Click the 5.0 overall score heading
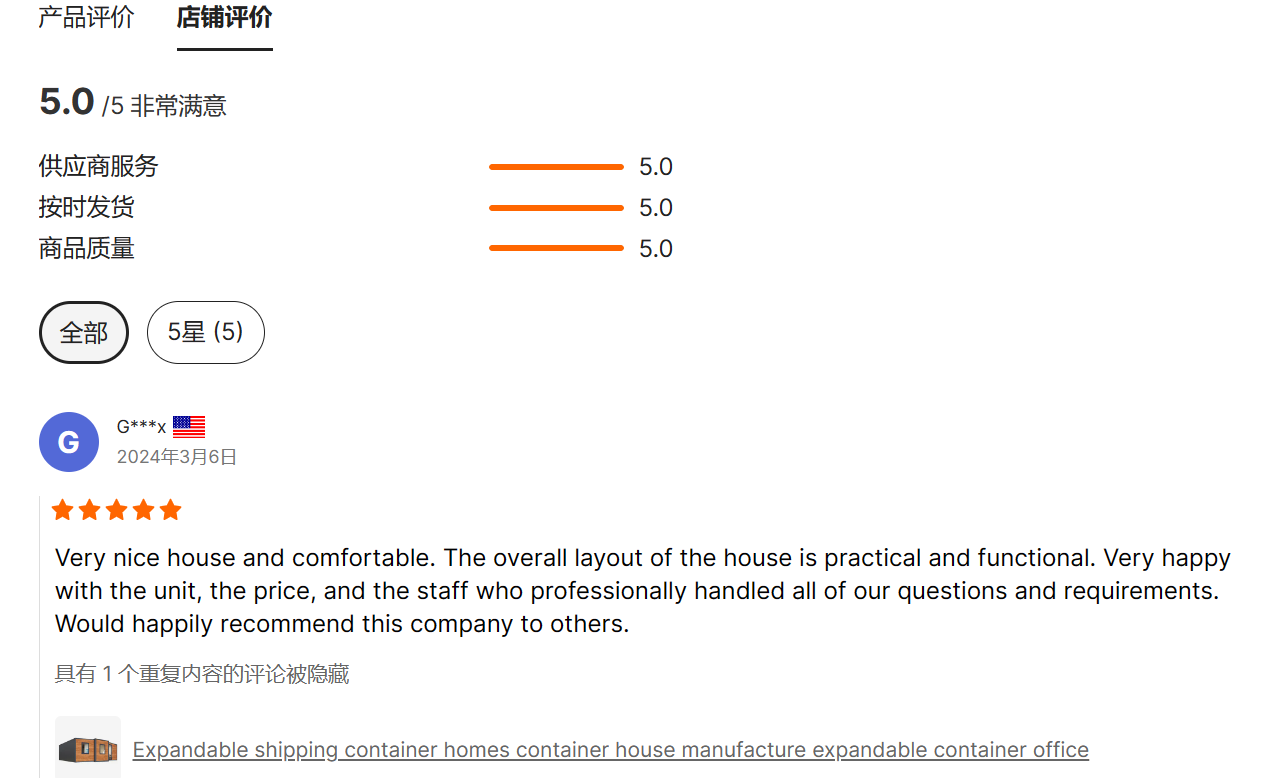Viewport: 1288px width, 778px height. [x=67, y=102]
